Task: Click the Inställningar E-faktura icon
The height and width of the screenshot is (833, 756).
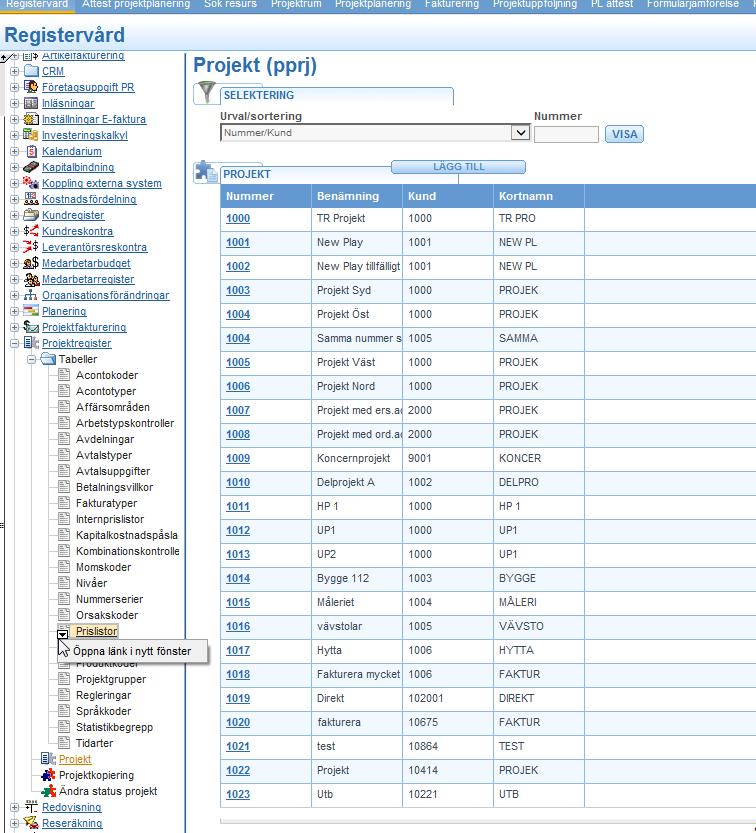Action: (31, 119)
